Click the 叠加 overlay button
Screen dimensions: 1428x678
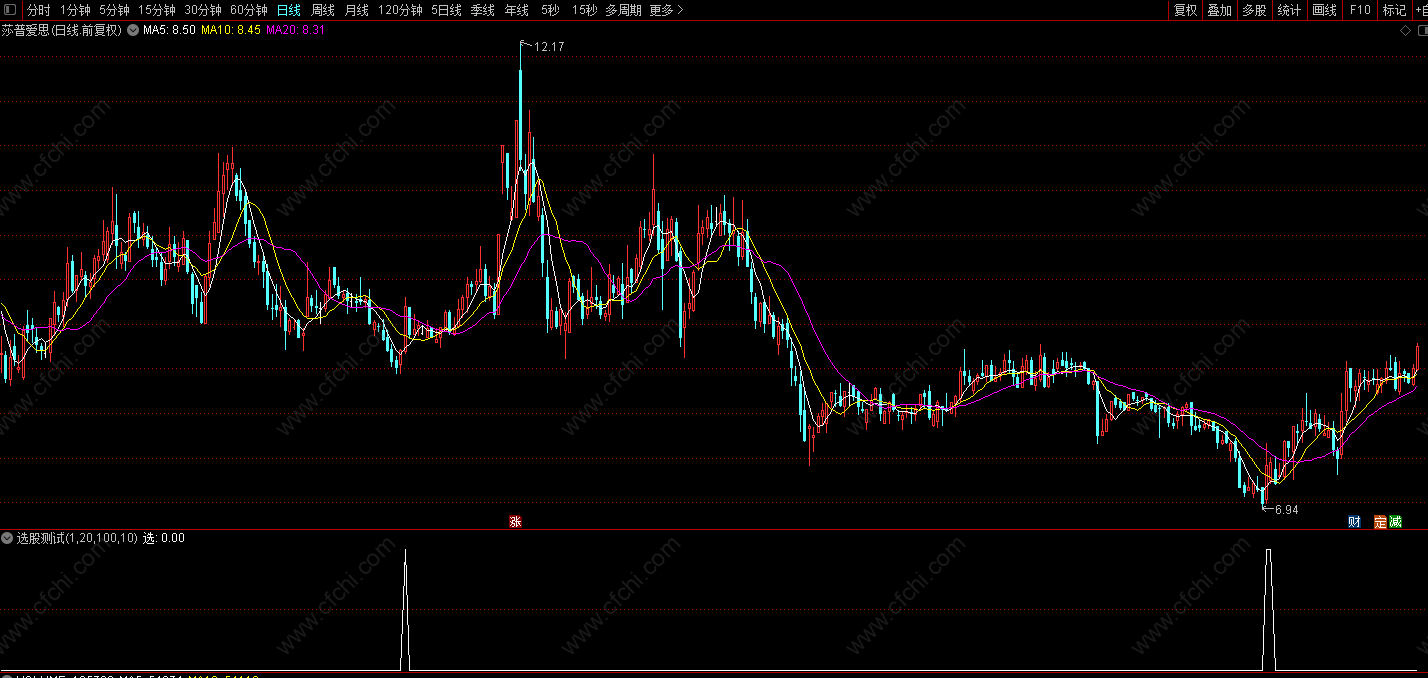point(1219,10)
